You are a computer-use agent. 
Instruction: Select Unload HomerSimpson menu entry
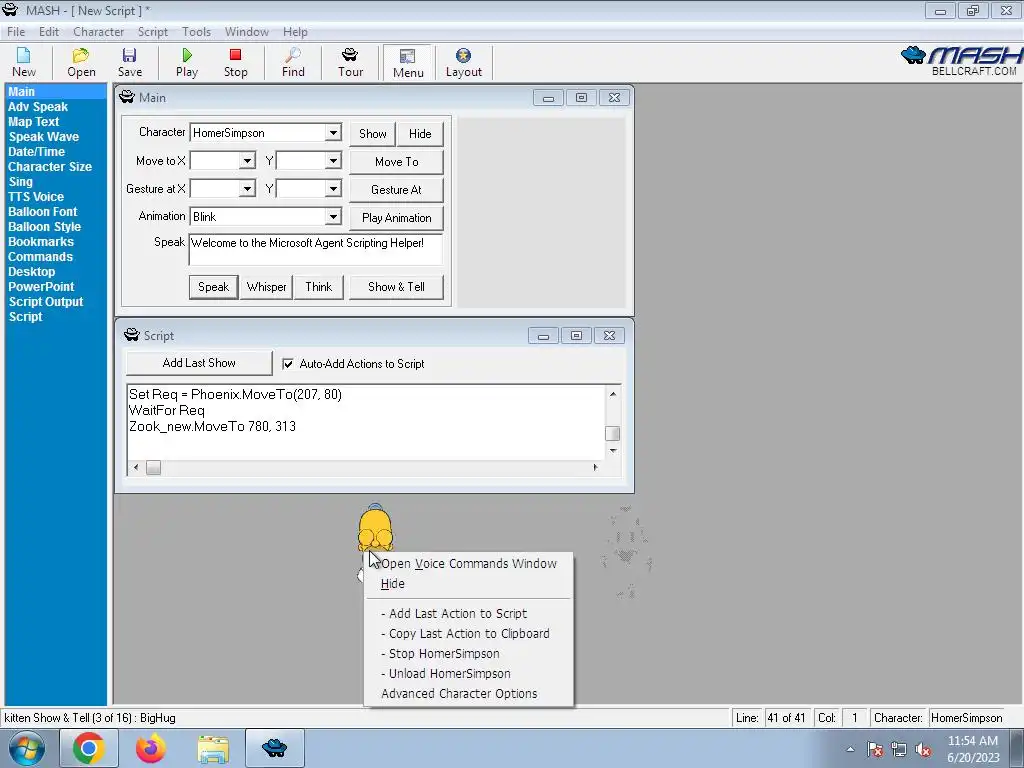point(469,674)
